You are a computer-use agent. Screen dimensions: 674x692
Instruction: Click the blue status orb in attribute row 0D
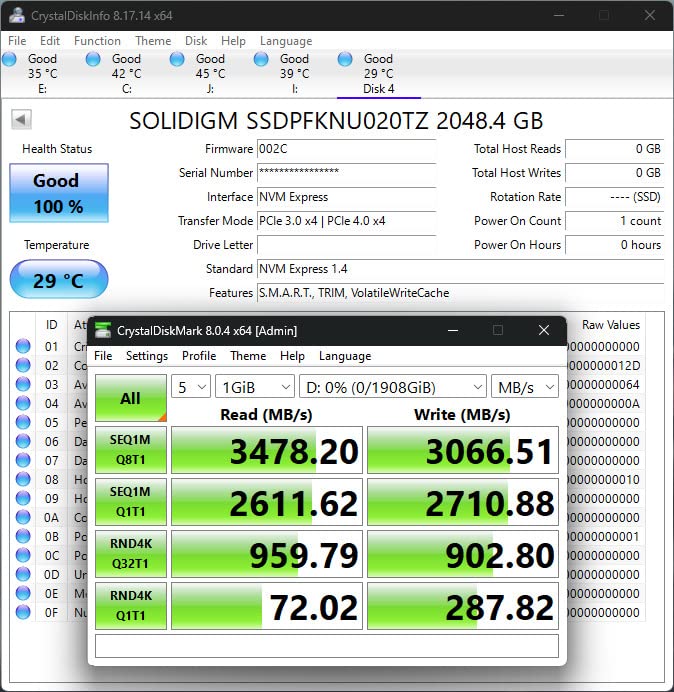23,574
